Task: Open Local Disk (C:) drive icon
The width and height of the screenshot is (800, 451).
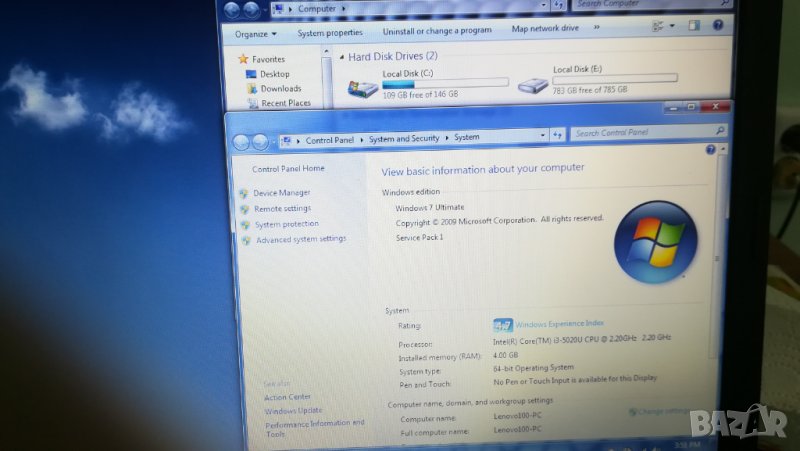Action: [362, 88]
